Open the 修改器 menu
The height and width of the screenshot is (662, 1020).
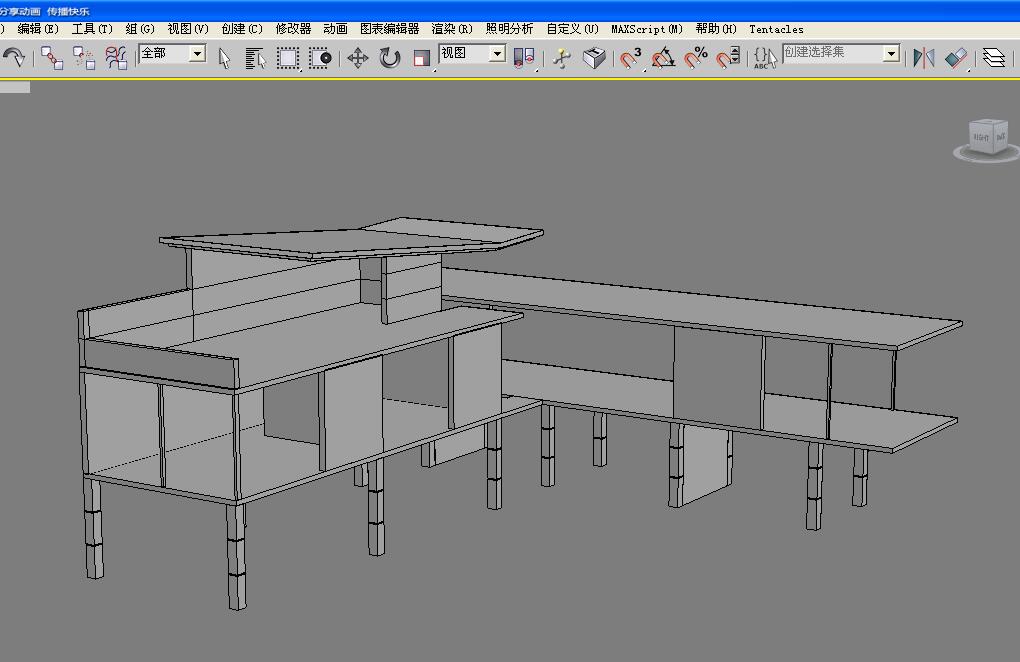tap(293, 29)
